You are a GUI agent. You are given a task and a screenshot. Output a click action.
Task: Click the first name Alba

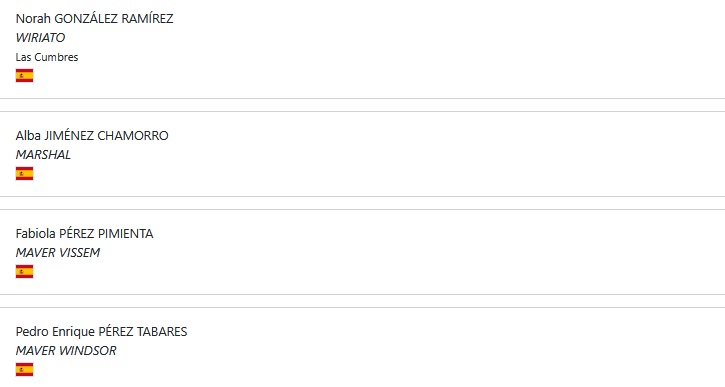click(x=28, y=135)
